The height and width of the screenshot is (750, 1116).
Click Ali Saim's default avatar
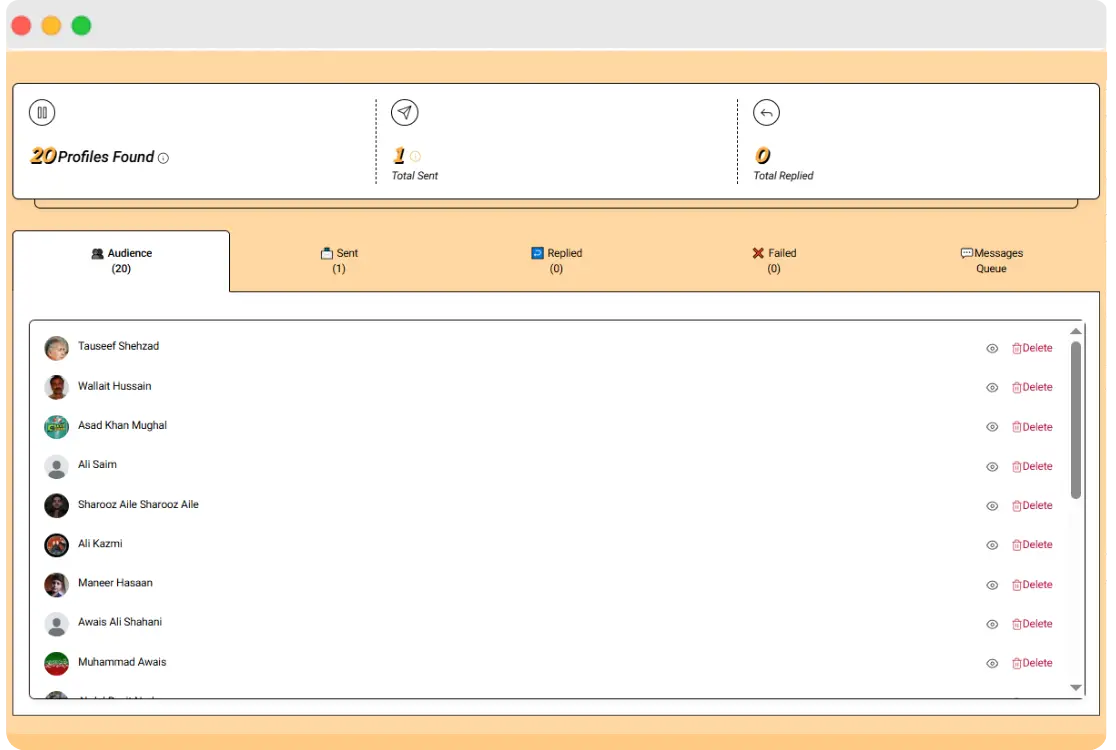pyautogui.click(x=56, y=467)
